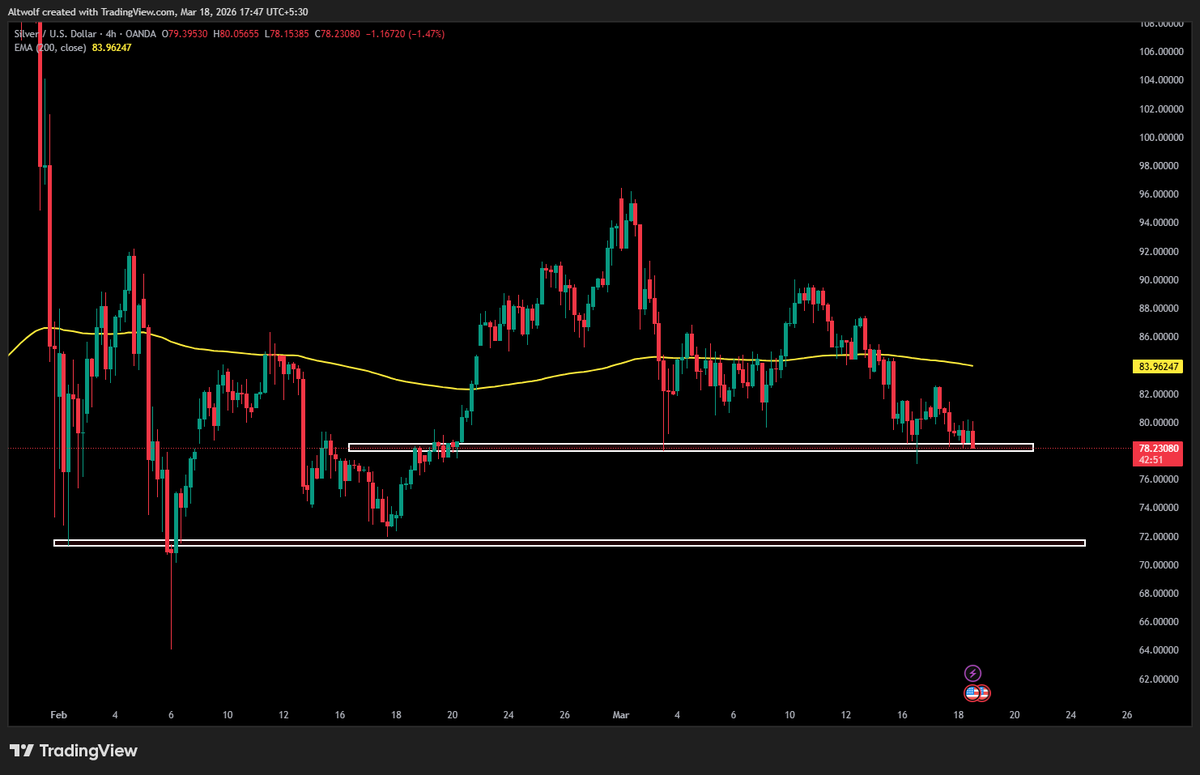Open the purple lightning event marker
This screenshot has height=775, width=1200.
973,673
